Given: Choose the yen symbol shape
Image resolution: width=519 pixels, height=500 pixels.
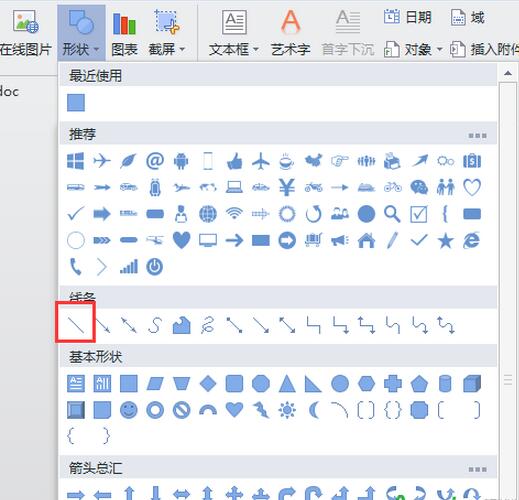Looking at the screenshot, I should [287, 187].
